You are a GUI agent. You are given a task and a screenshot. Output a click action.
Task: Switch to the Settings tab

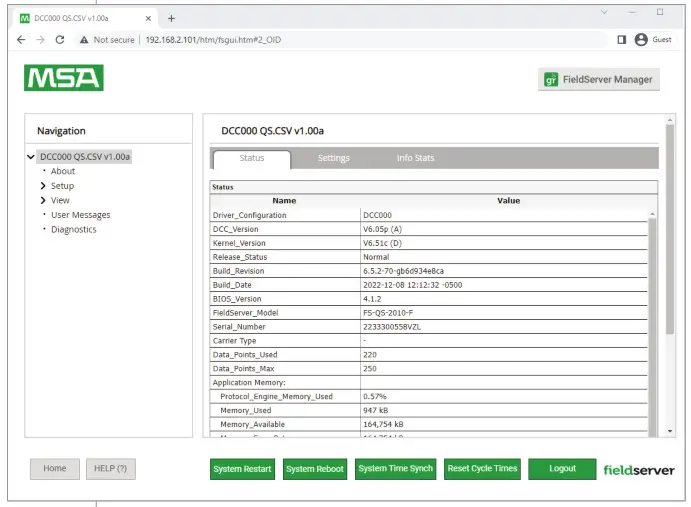coord(333,158)
